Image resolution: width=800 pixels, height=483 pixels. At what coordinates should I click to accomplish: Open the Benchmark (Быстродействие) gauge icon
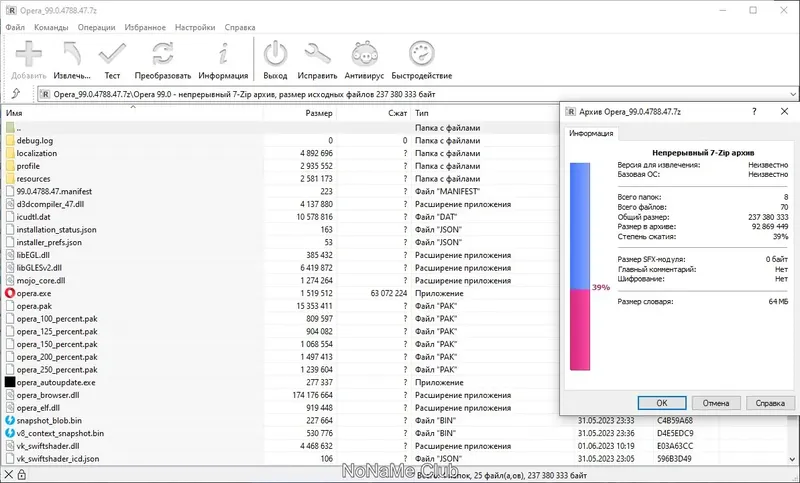(422, 54)
